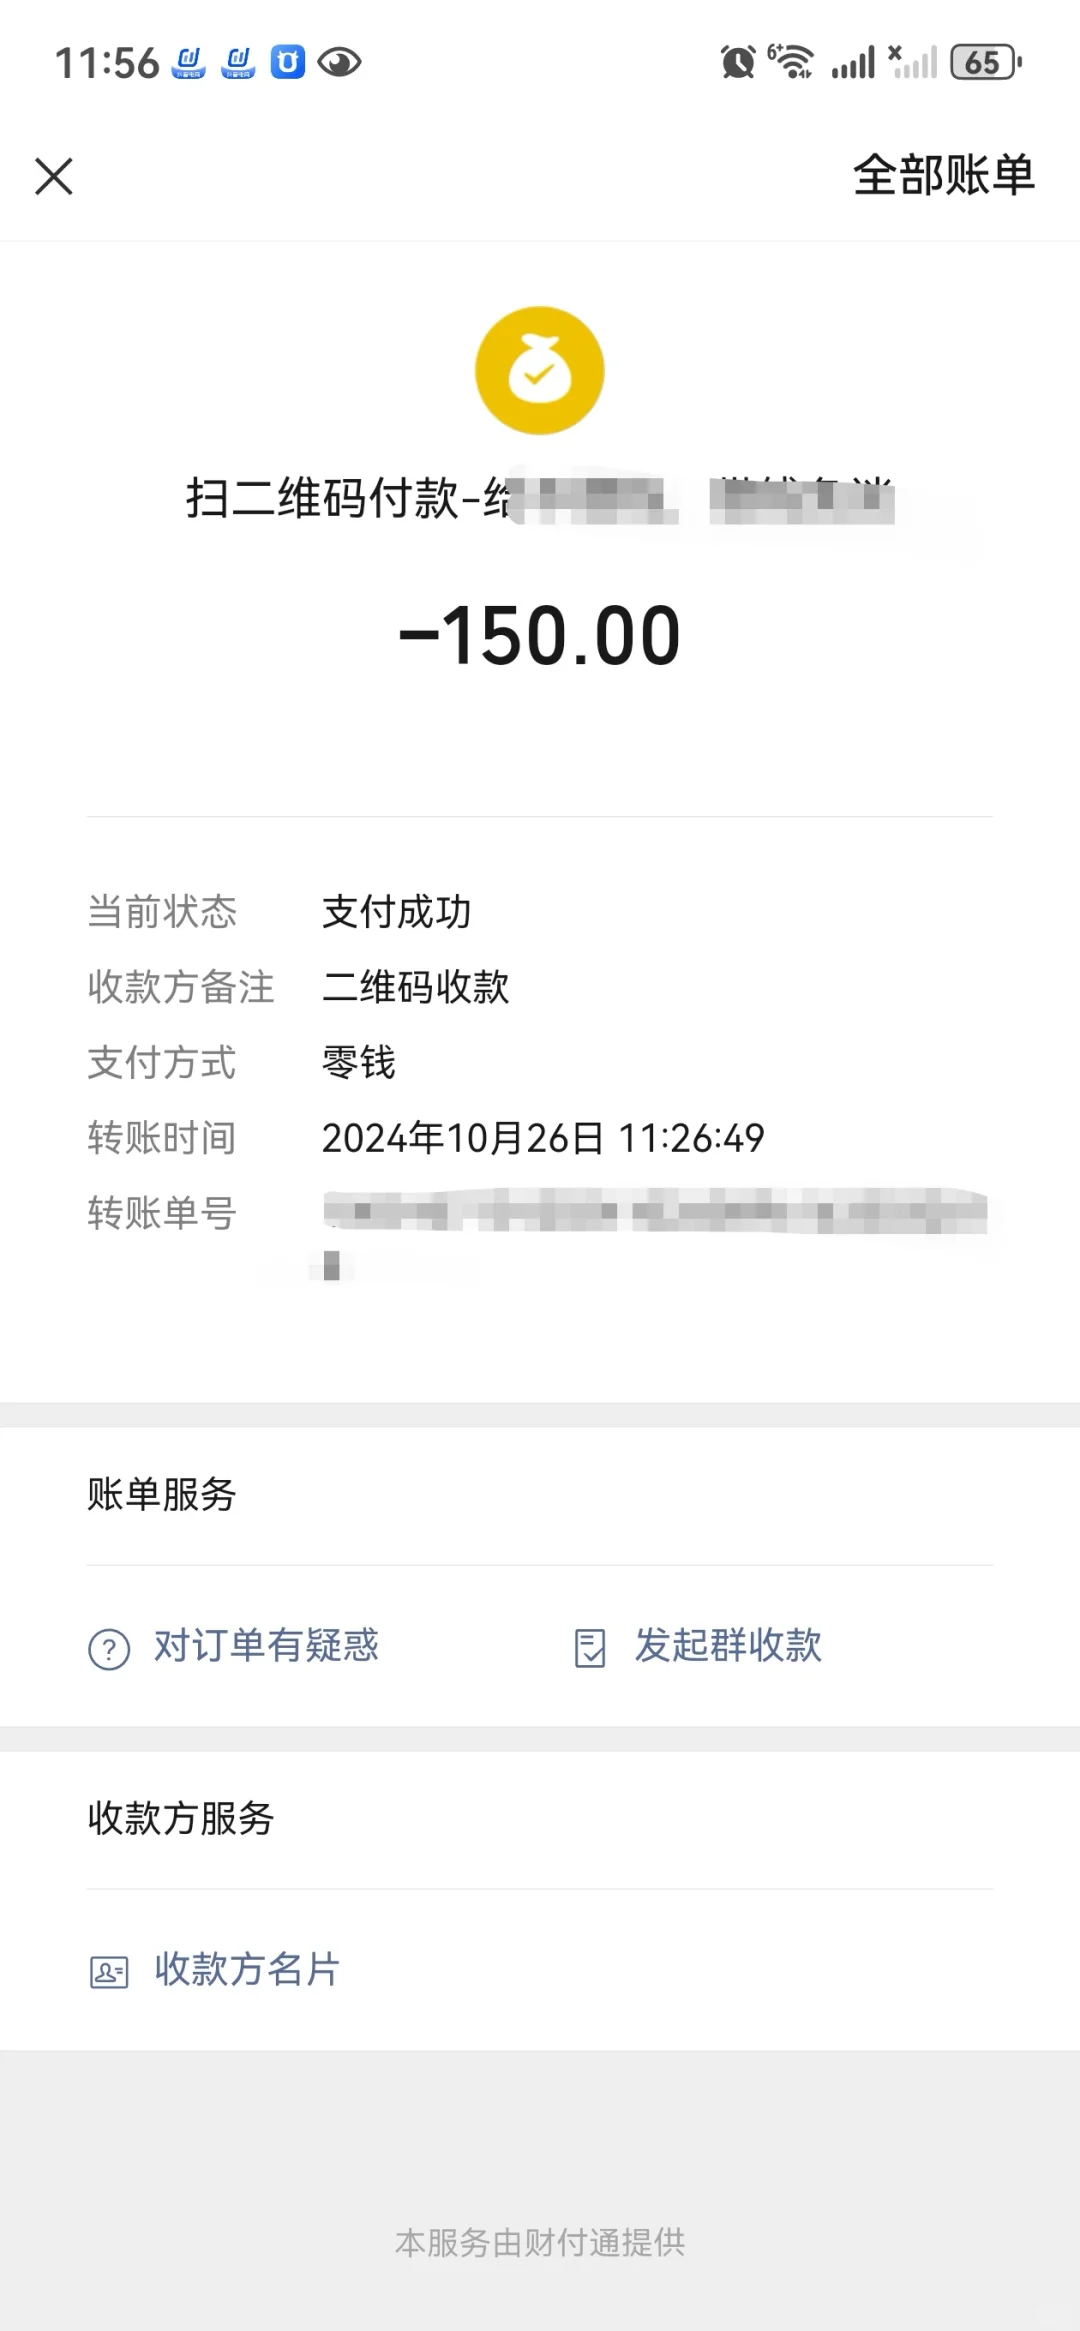The width and height of the screenshot is (1080, 2331).
Task: Tap the payee card icon
Action: click(x=109, y=1972)
